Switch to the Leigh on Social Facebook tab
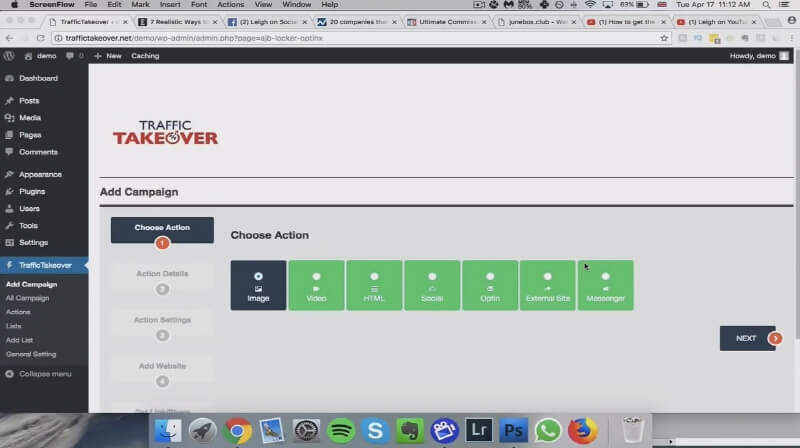 tap(268, 22)
